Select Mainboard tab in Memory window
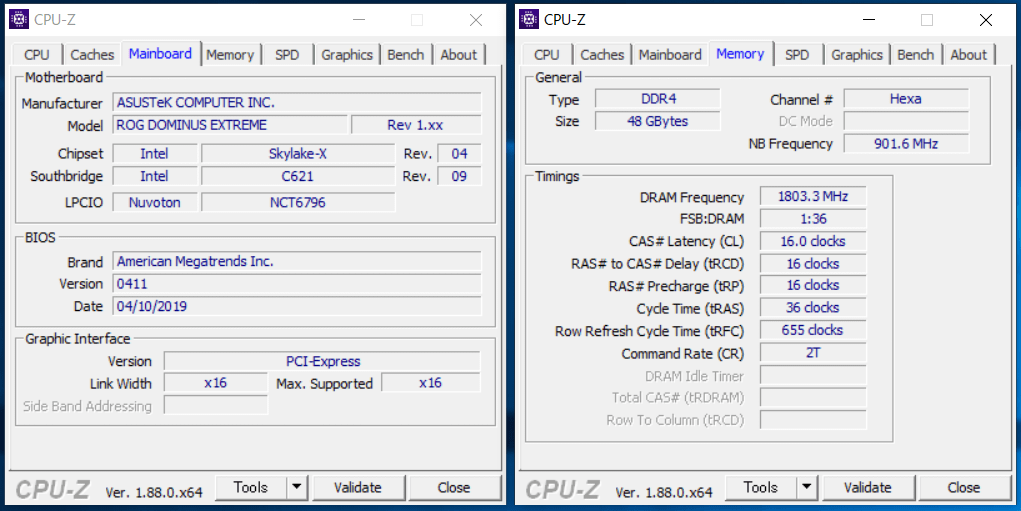 click(670, 55)
